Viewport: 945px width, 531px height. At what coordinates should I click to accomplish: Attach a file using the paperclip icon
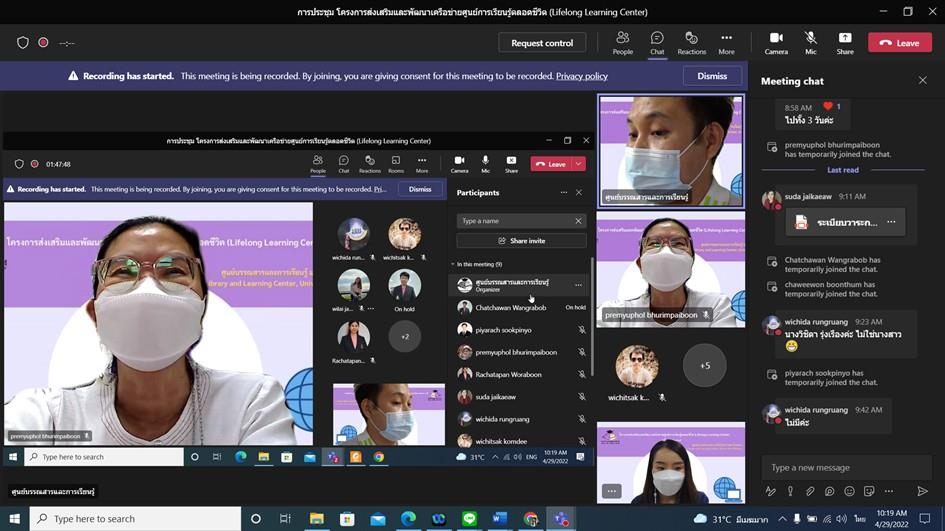[x=810, y=491]
